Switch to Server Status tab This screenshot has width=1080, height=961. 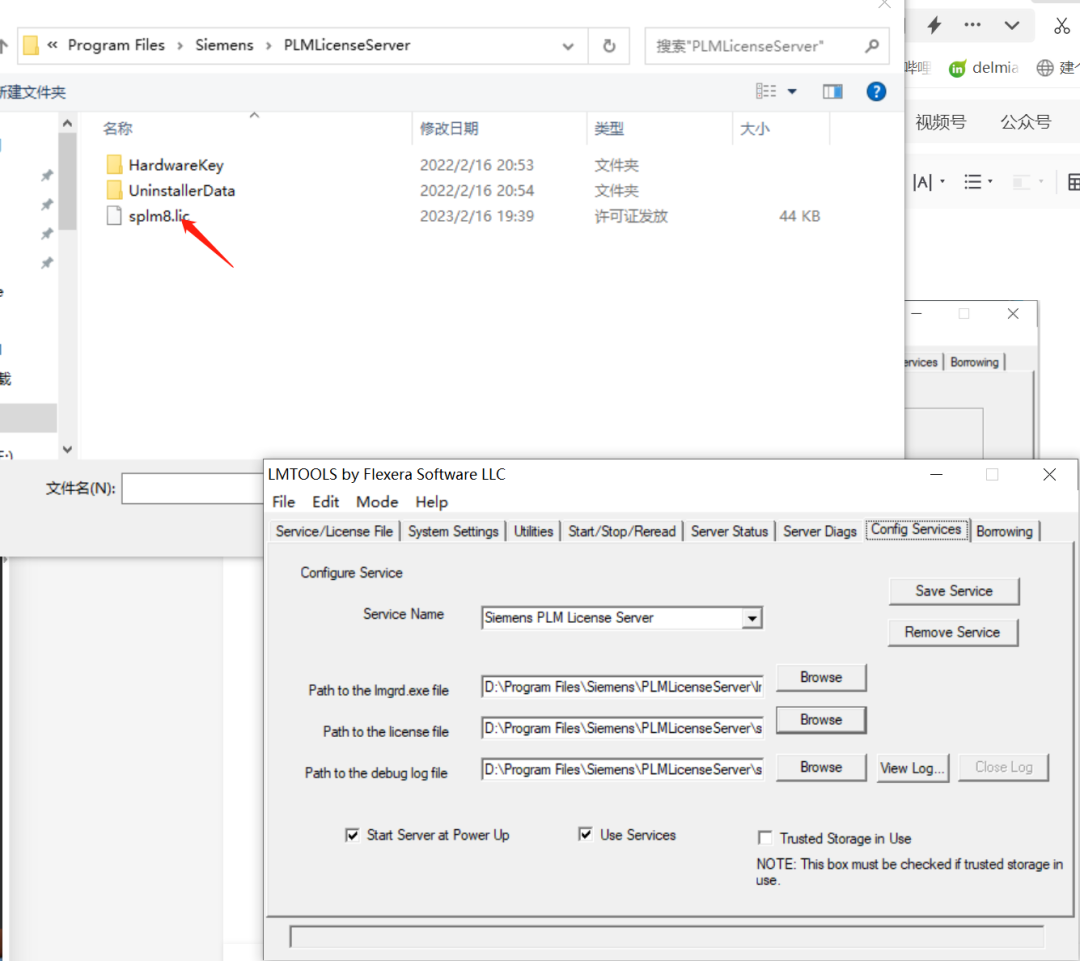pos(729,531)
